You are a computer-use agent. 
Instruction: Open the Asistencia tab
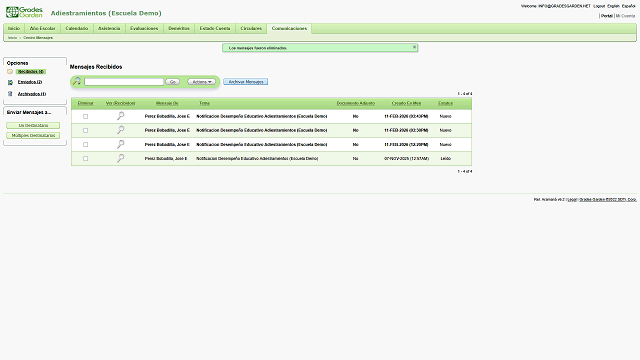109,28
